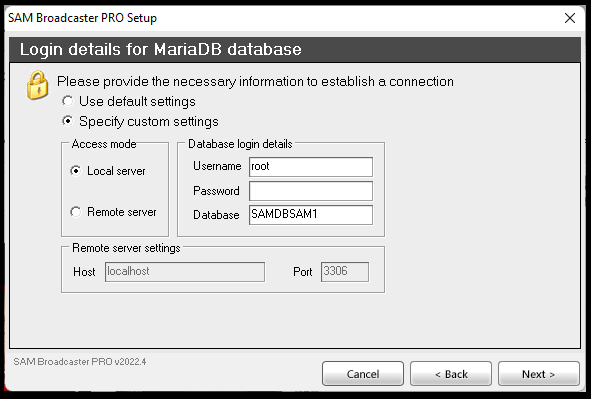Screen dimensions: 591x399
Task: Close the SAM Broadcaster PRO Setup window
Action: (570, 18)
